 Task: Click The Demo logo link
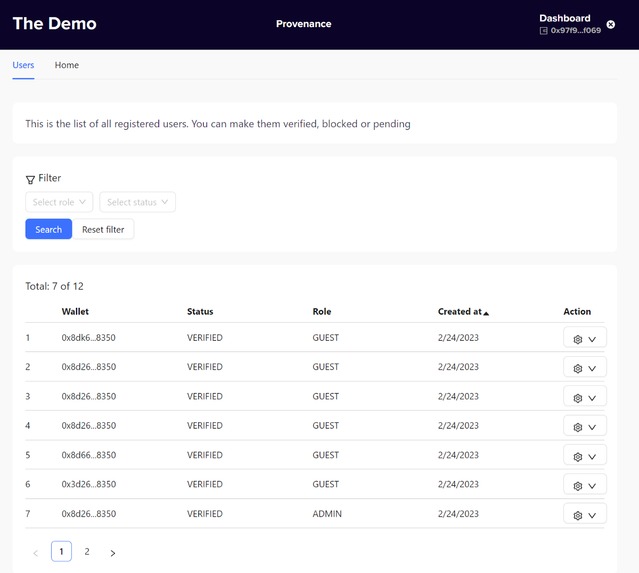click(55, 24)
